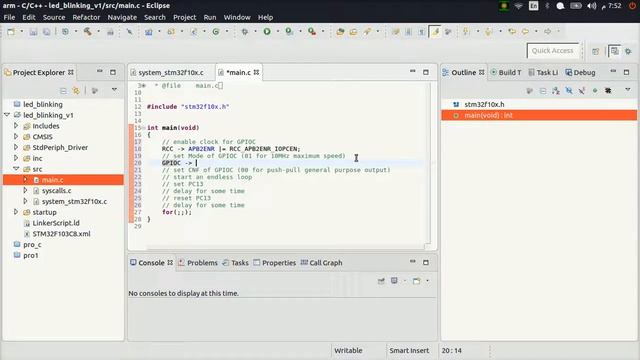Switch to the Debug perspective gear icon
The image size is (640, 360).
pyautogui.click(x=628, y=51)
